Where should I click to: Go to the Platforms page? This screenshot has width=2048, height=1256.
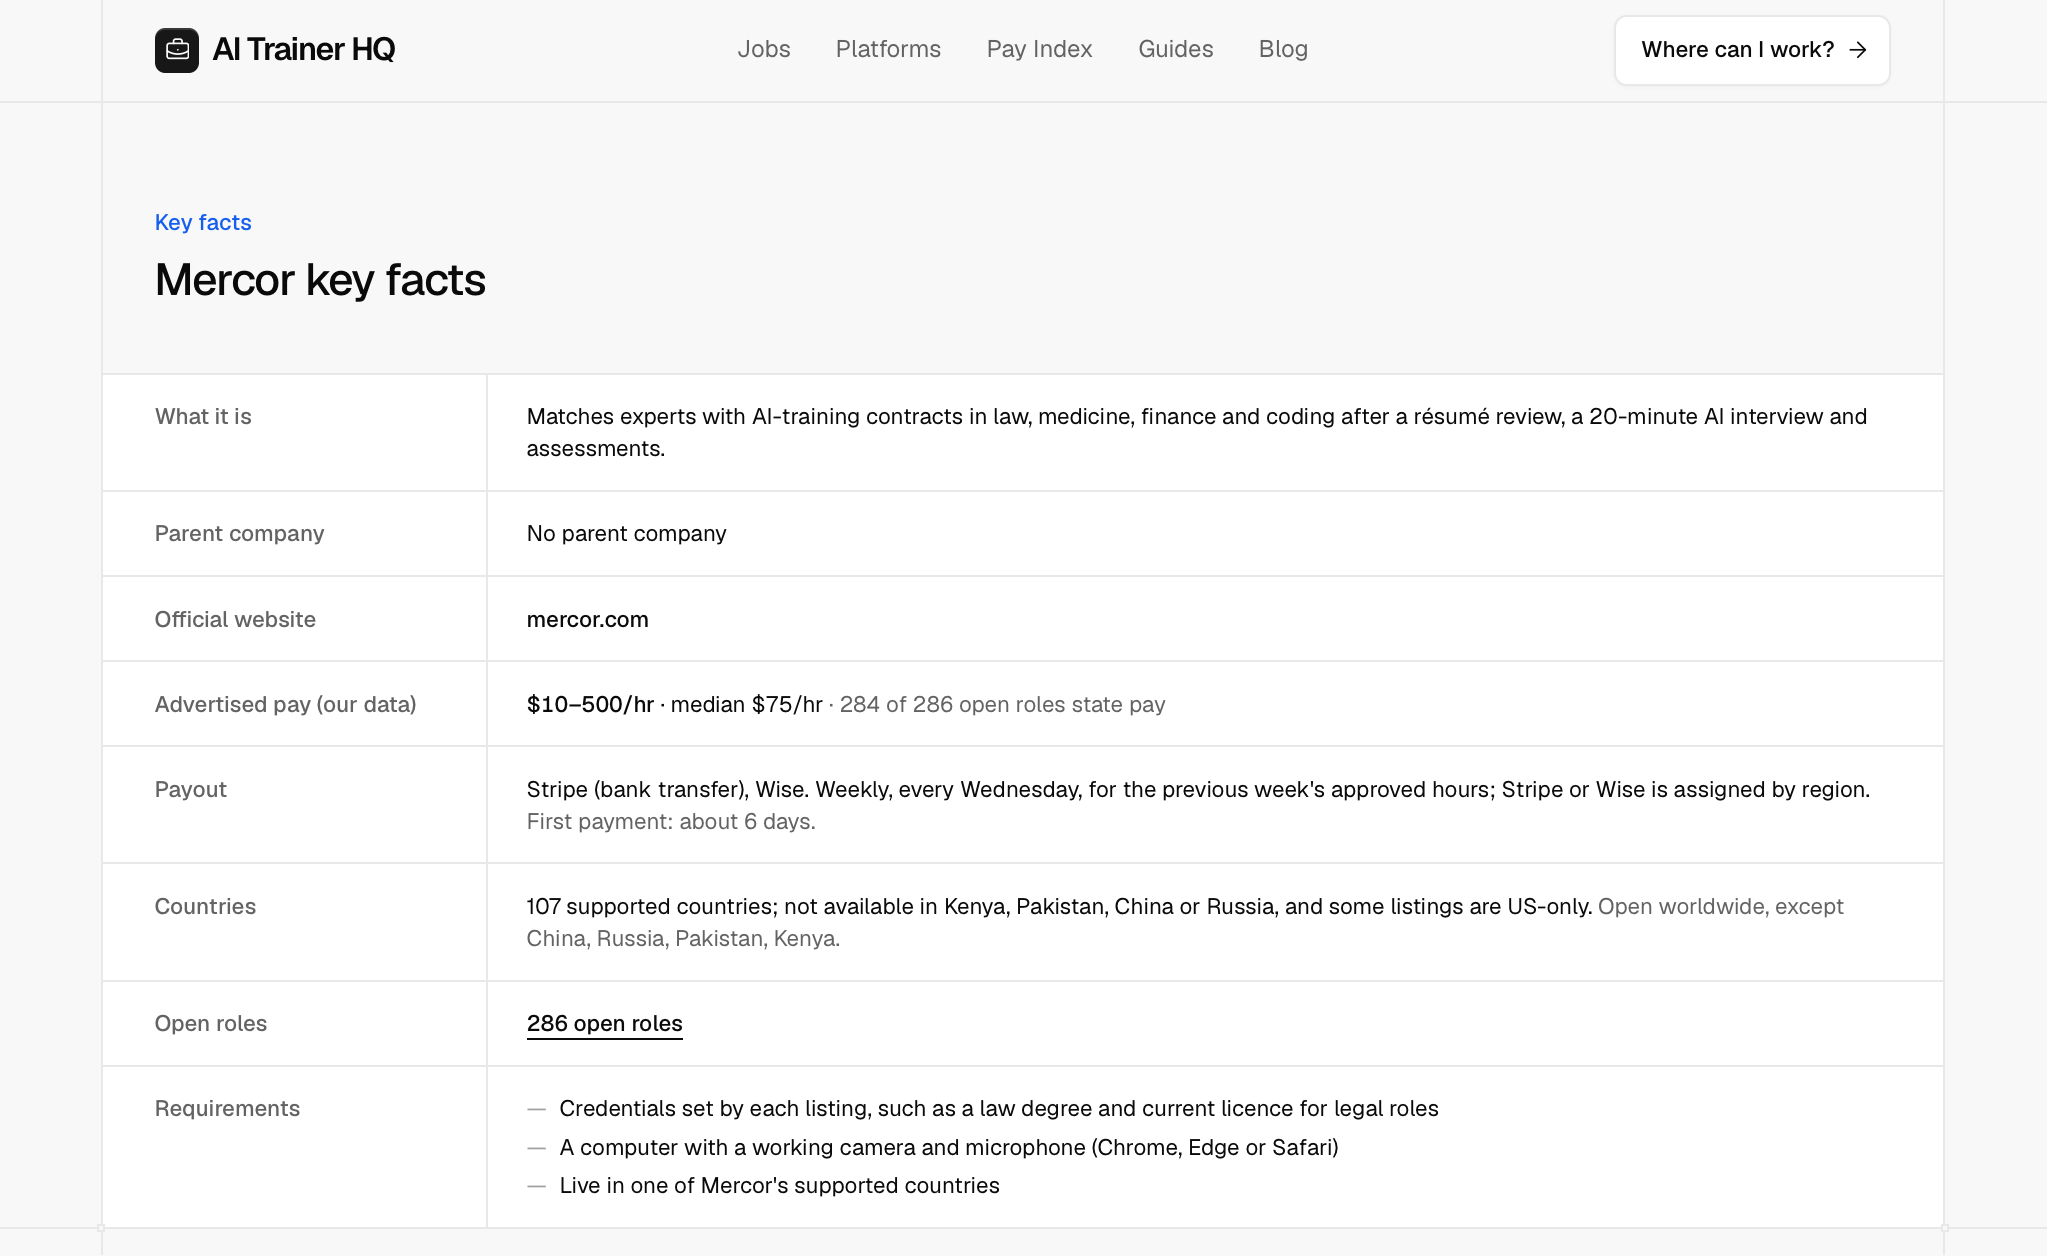[888, 49]
